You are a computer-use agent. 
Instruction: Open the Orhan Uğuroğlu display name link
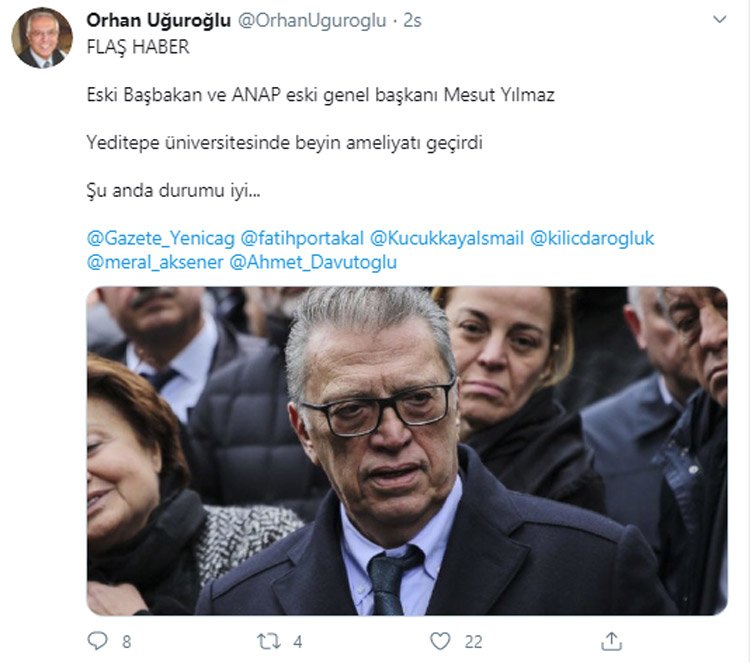pos(158,21)
